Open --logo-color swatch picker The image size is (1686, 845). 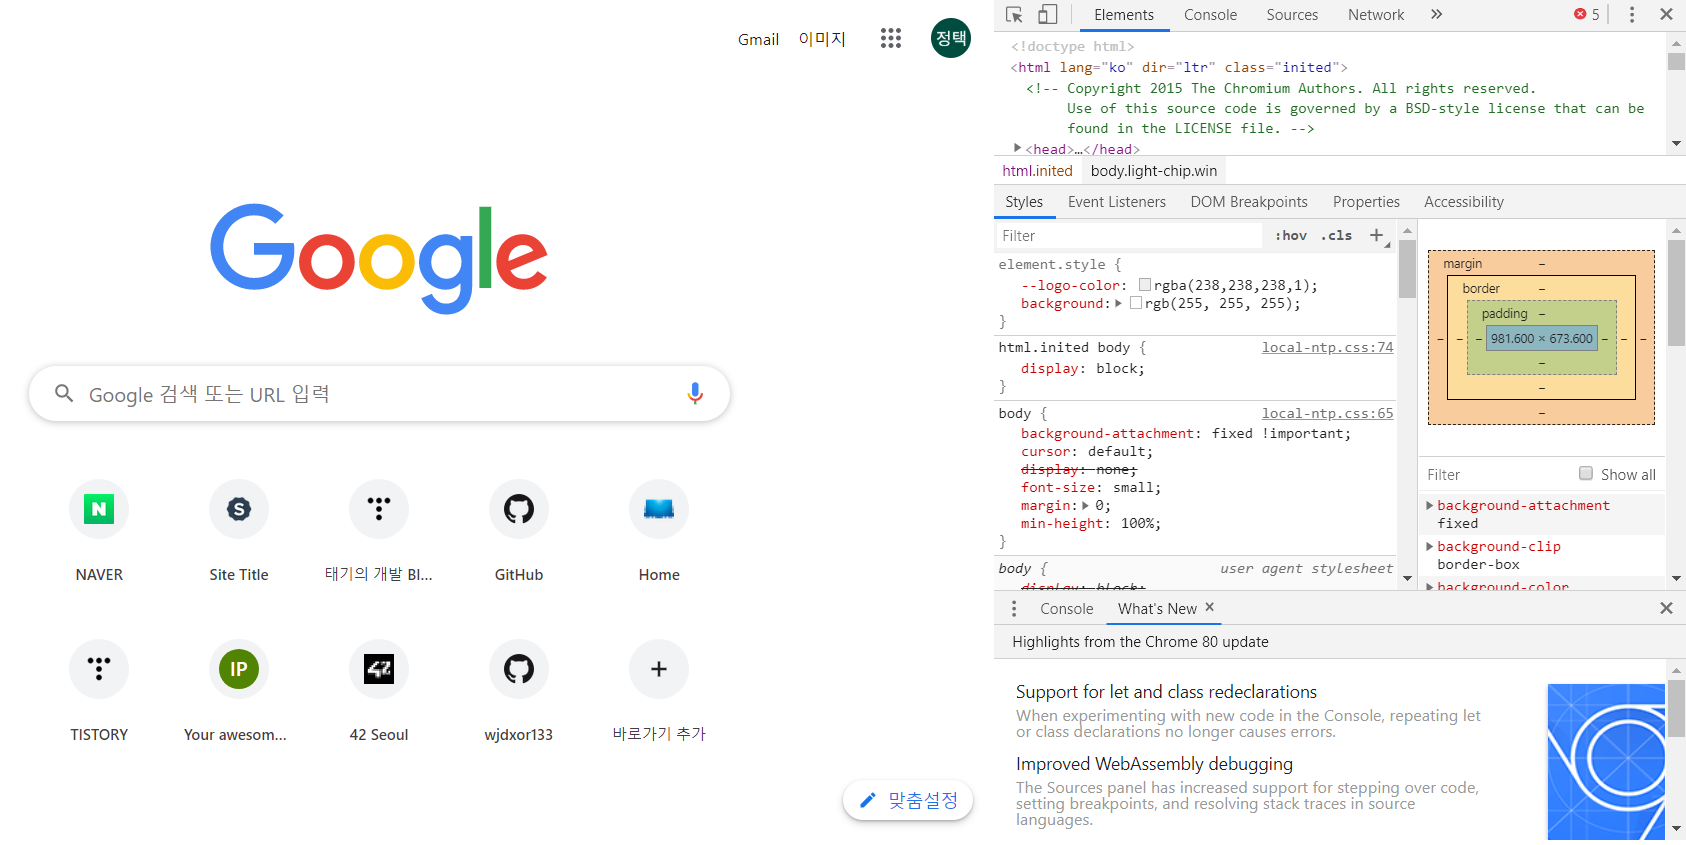1145,285
